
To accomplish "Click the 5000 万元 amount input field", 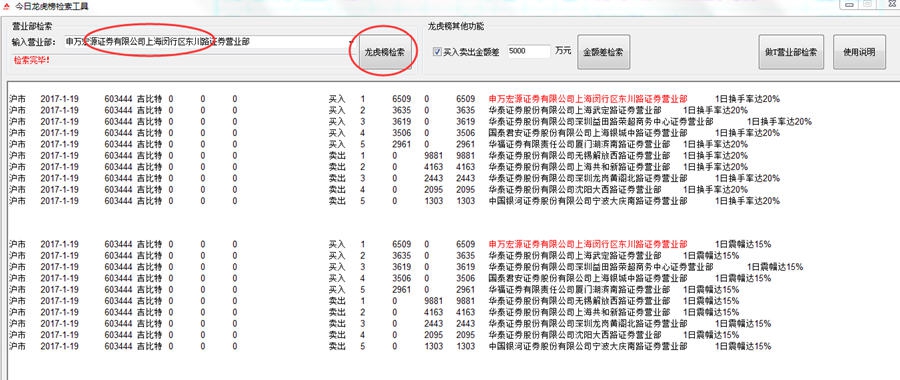I will 529,51.
